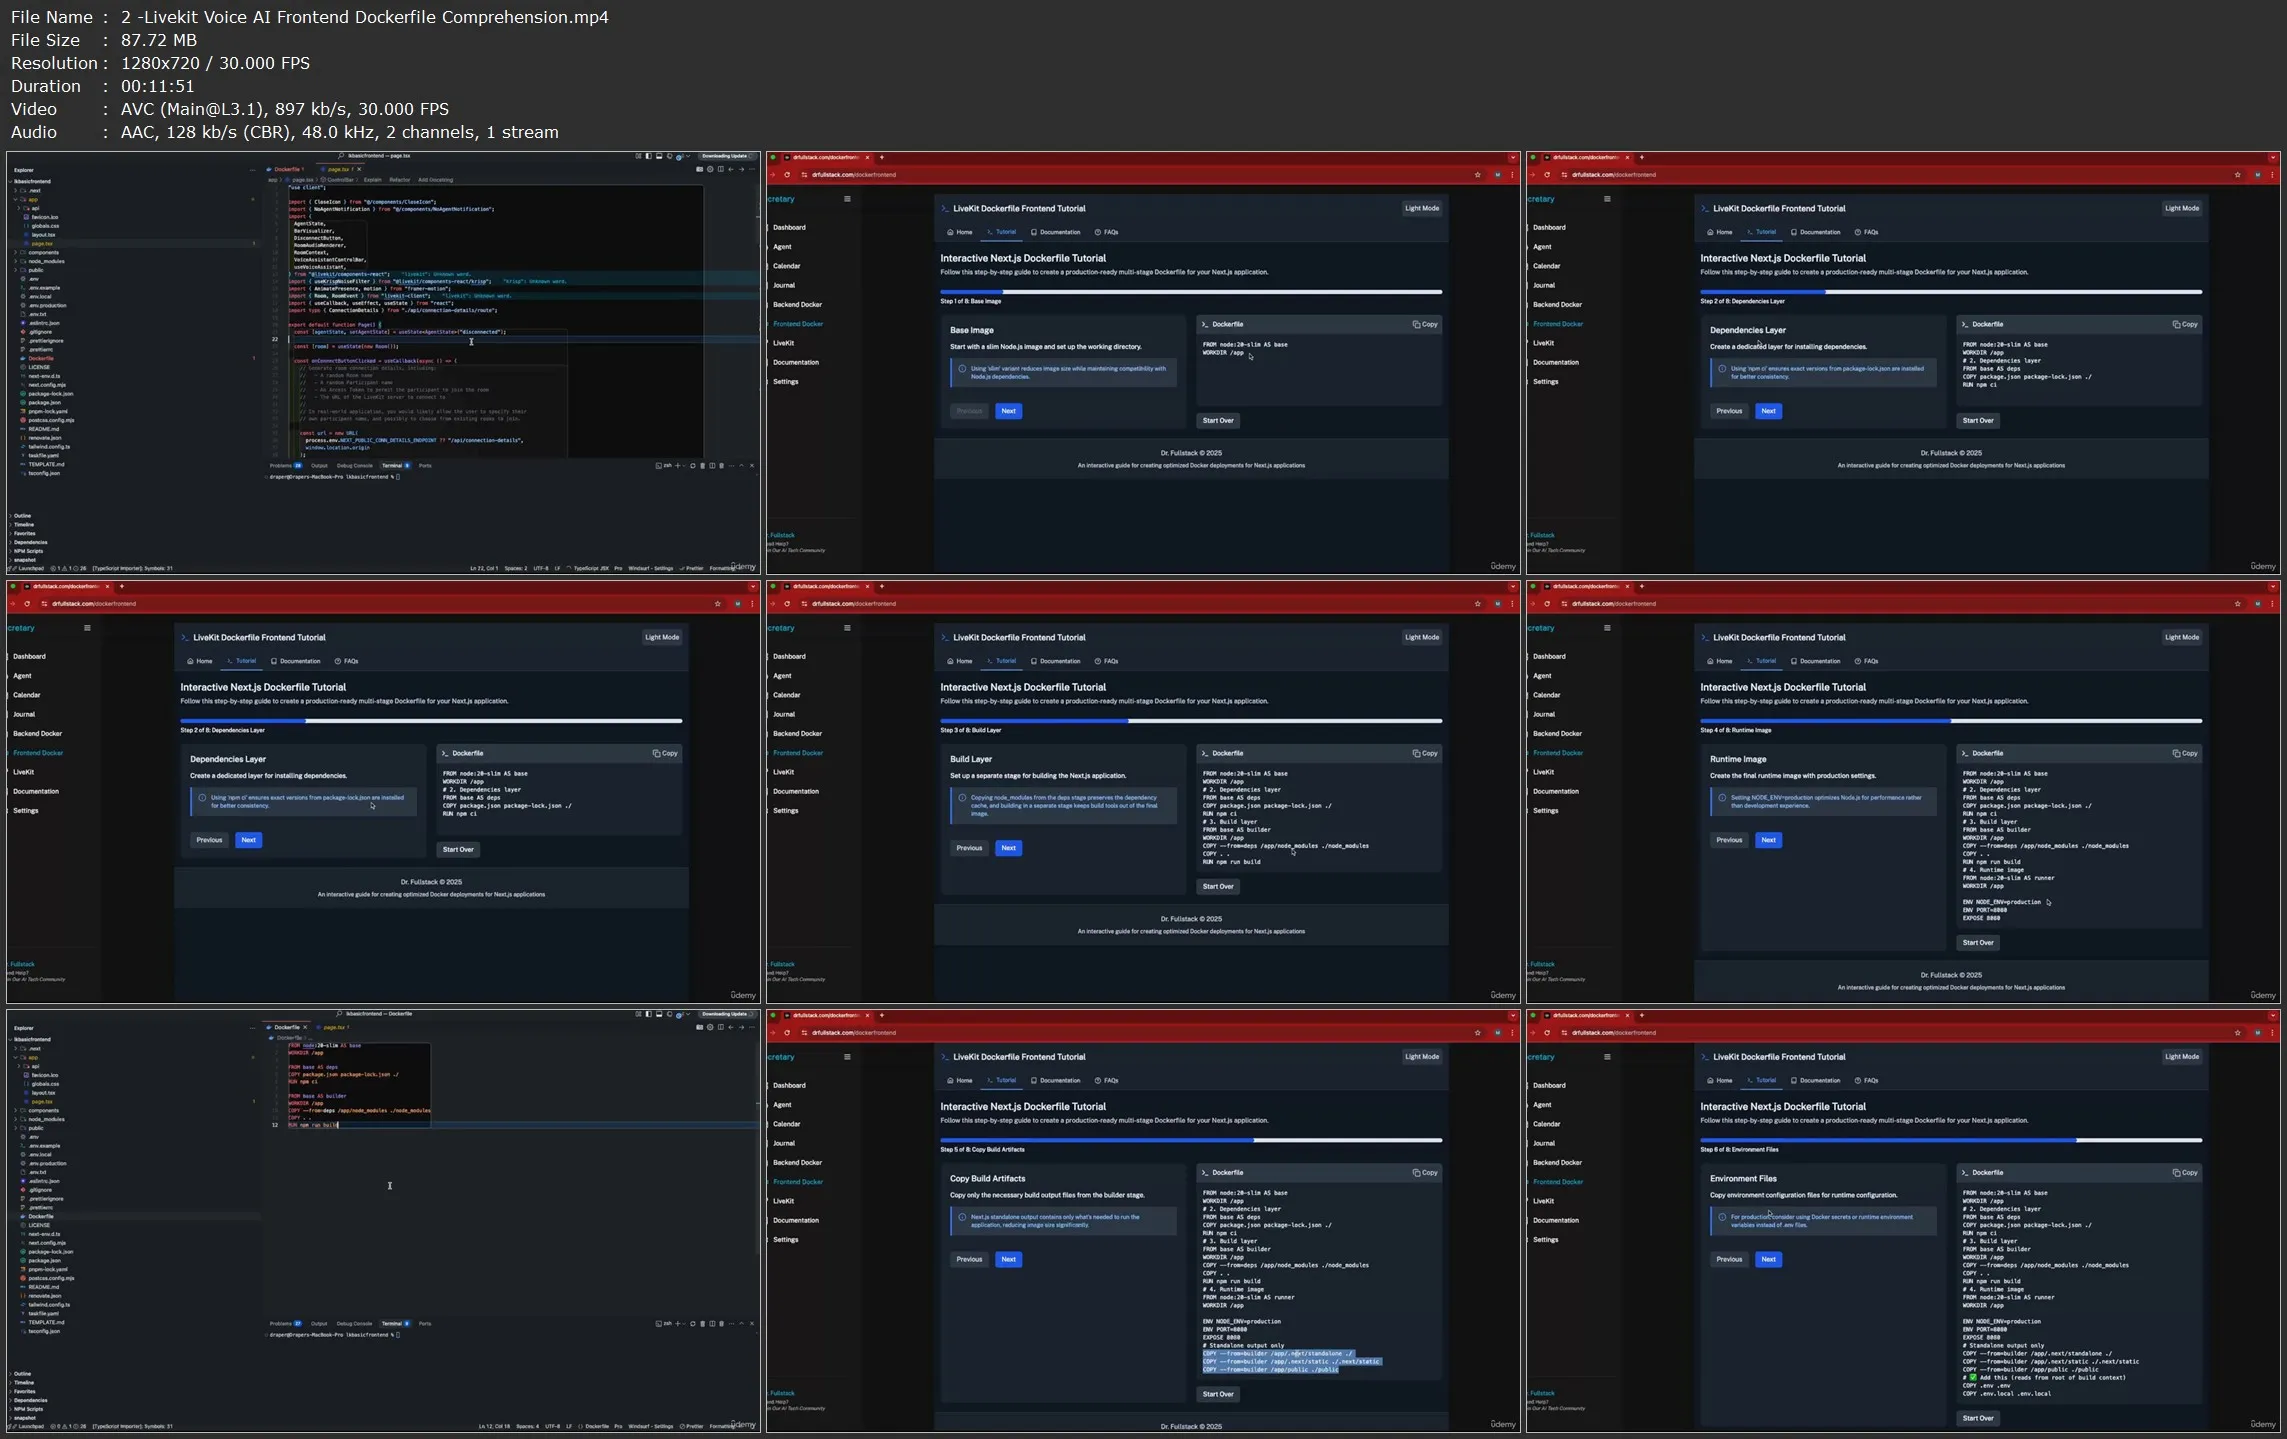Toggle Light Mode in the Step 5 frame

pos(1421,1056)
